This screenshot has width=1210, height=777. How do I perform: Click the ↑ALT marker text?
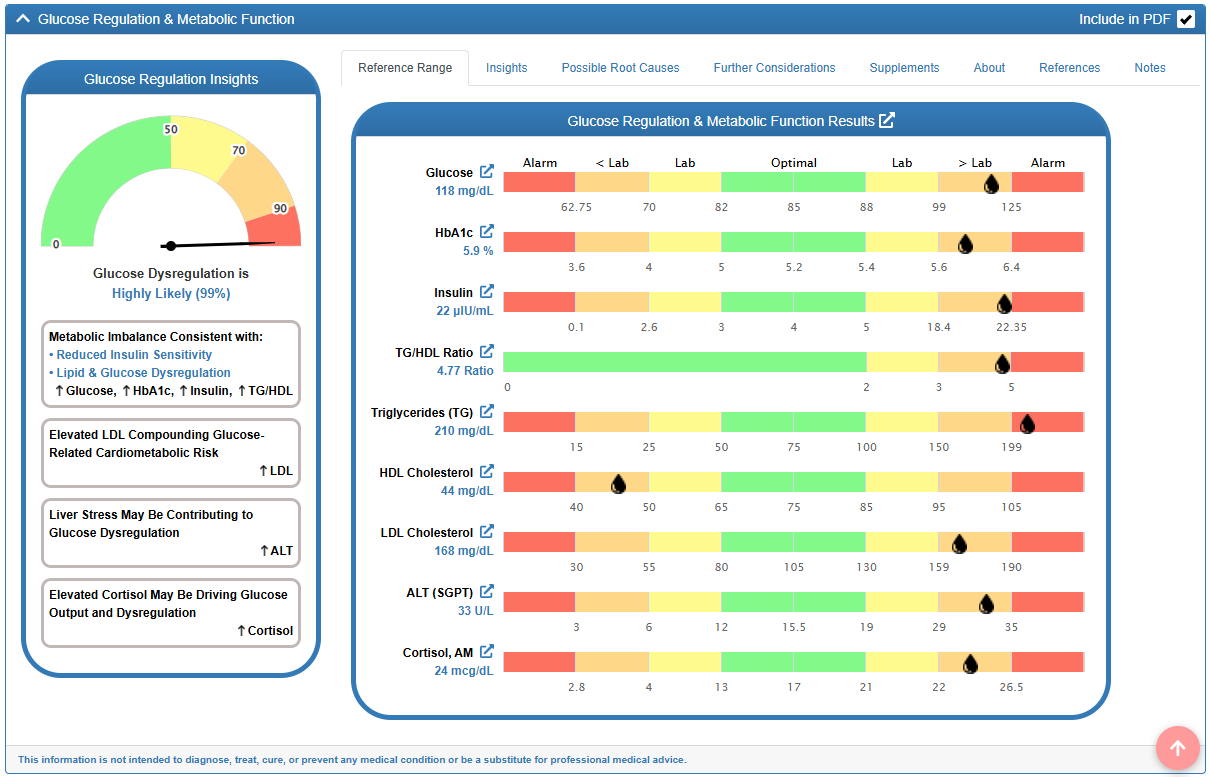(x=276, y=551)
